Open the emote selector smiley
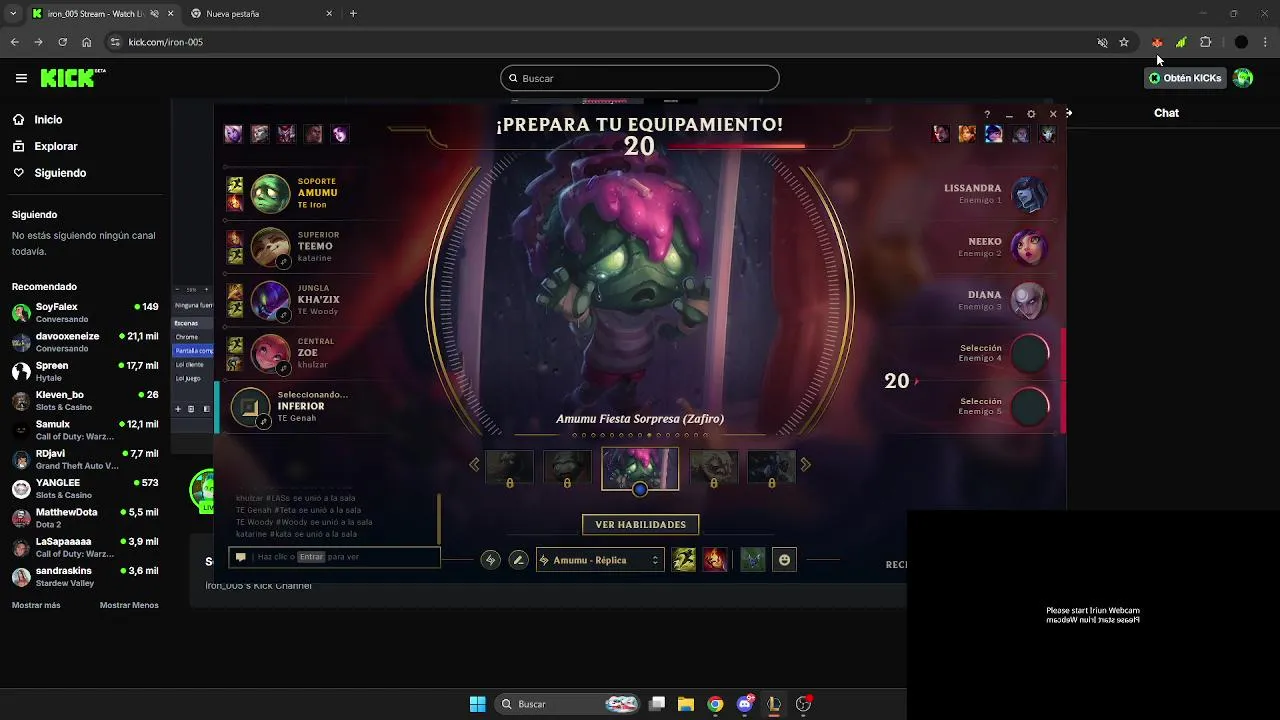The width and height of the screenshot is (1280, 720). (x=785, y=560)
